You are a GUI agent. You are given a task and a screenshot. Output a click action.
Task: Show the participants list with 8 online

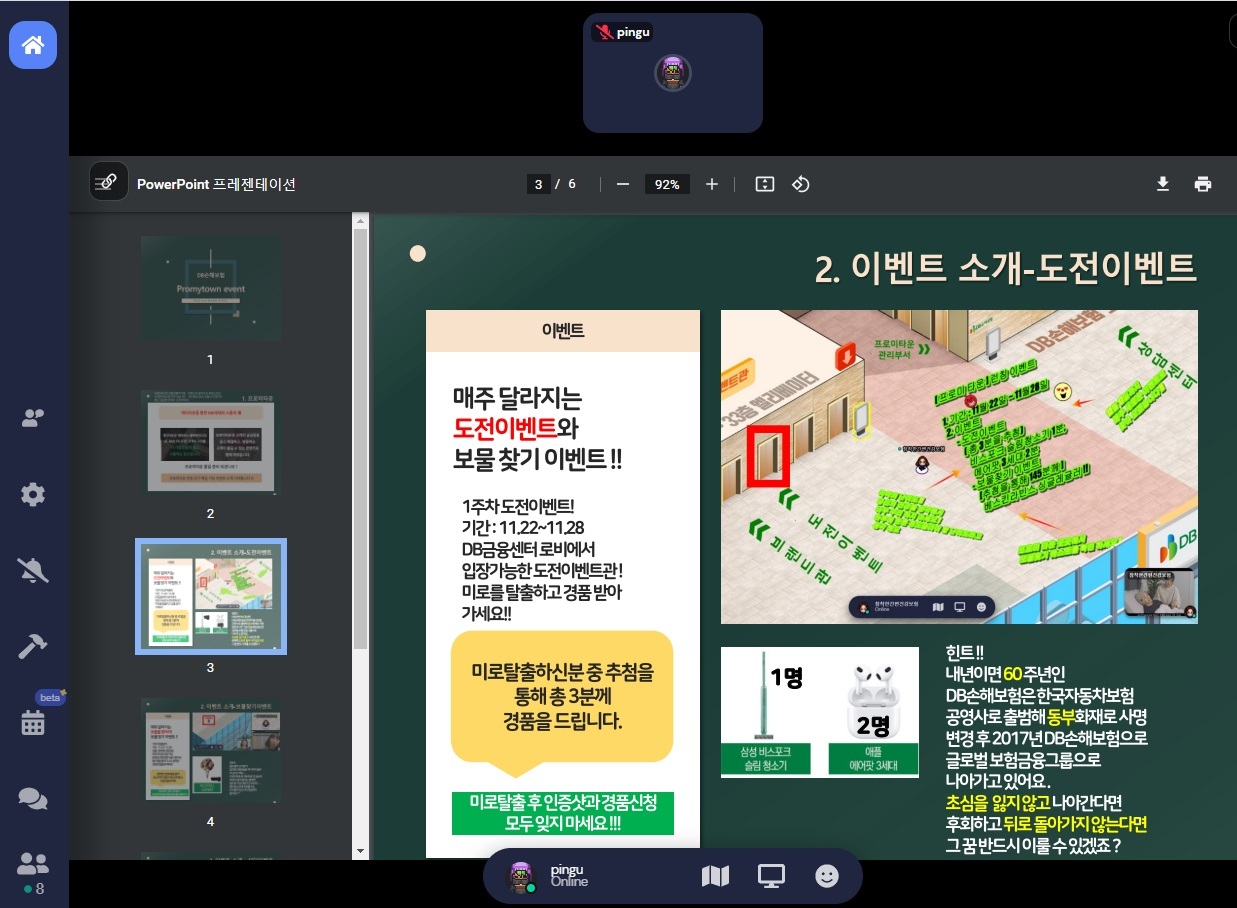click(33, 871)
